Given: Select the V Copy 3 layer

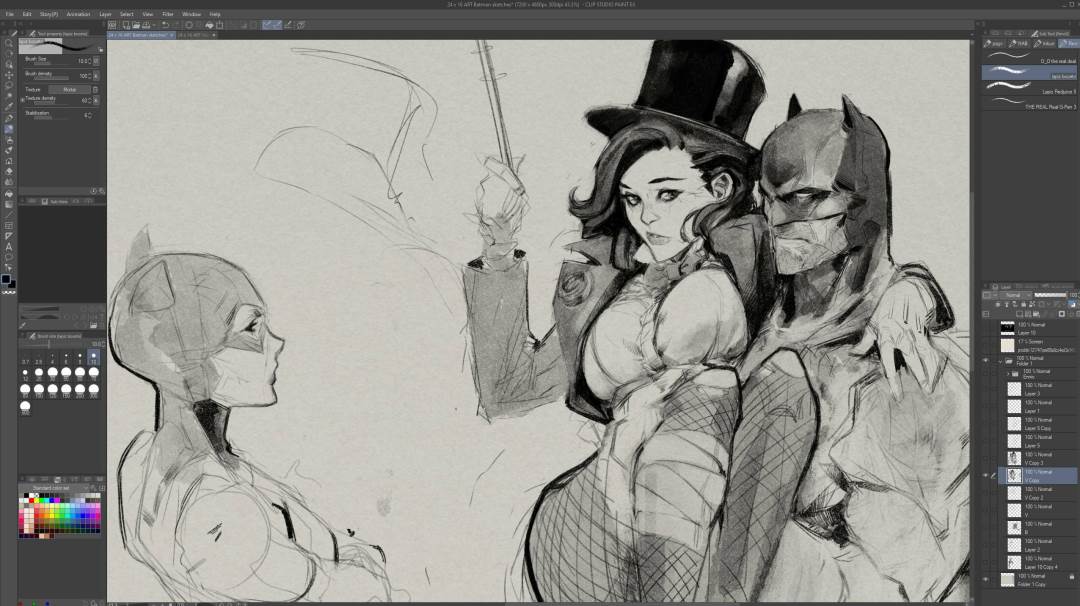Looking at the screenshot, I should click(x=1038, y=459).
